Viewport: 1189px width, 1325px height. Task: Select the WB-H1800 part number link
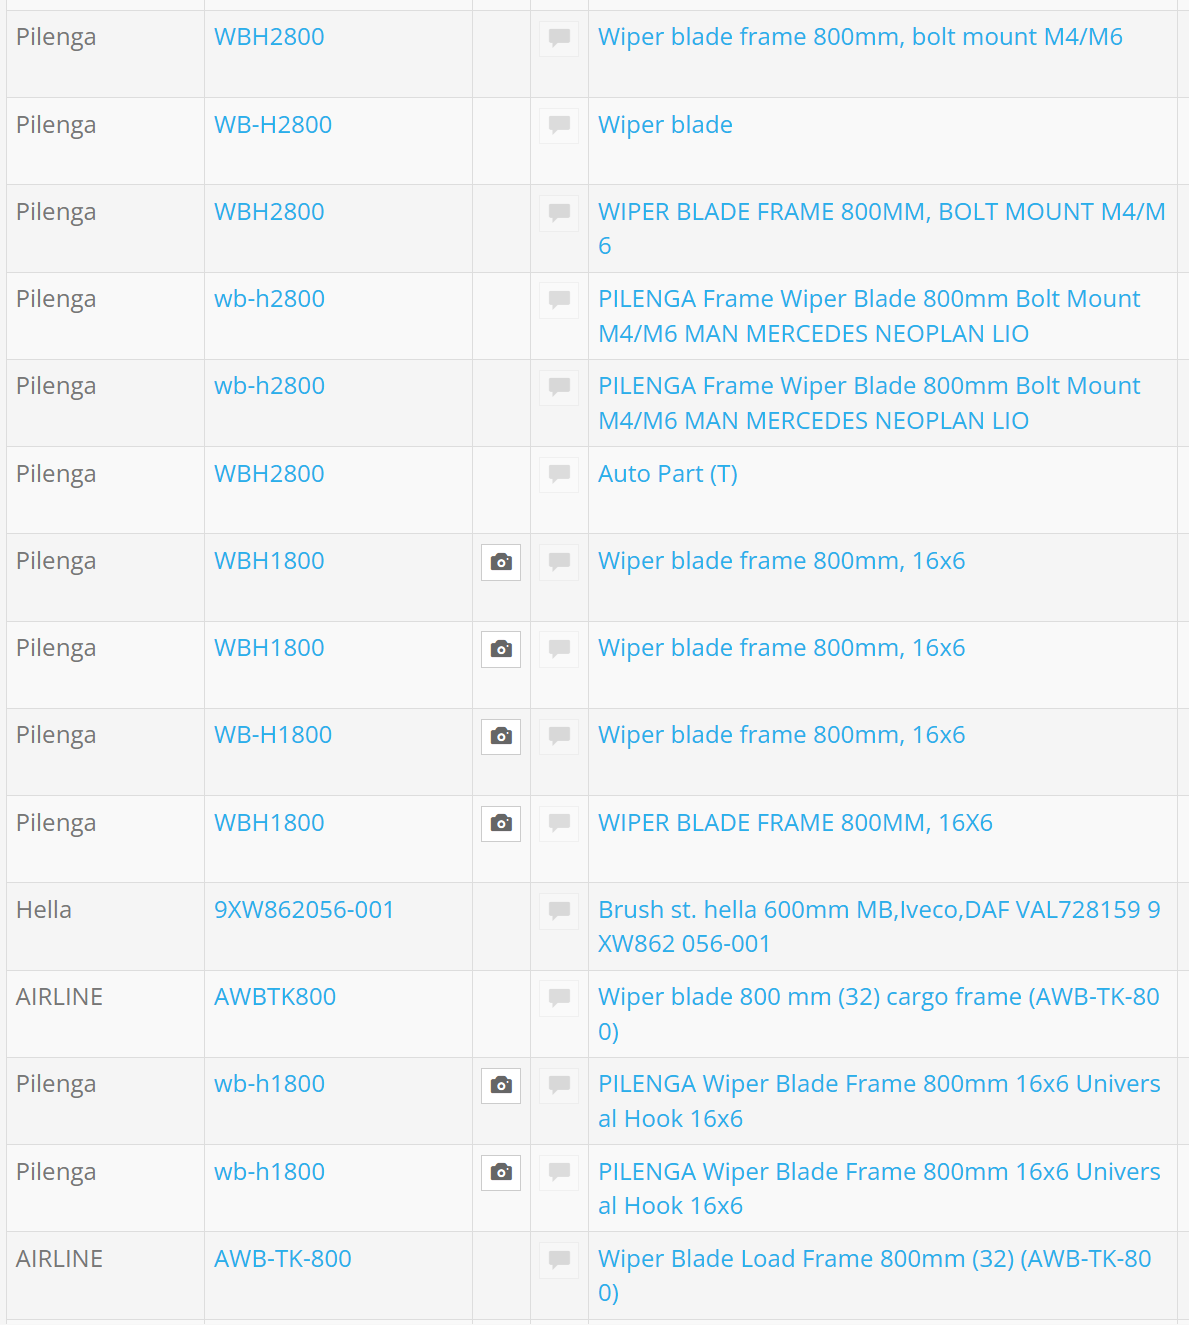pyautogui.click(x=273, y=735)
